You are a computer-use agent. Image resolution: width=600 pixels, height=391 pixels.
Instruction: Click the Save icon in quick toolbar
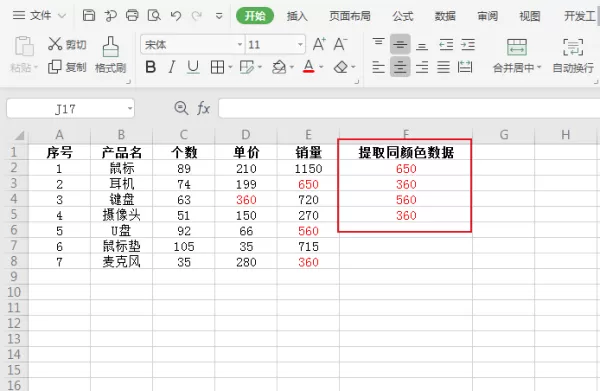point(89,15)
